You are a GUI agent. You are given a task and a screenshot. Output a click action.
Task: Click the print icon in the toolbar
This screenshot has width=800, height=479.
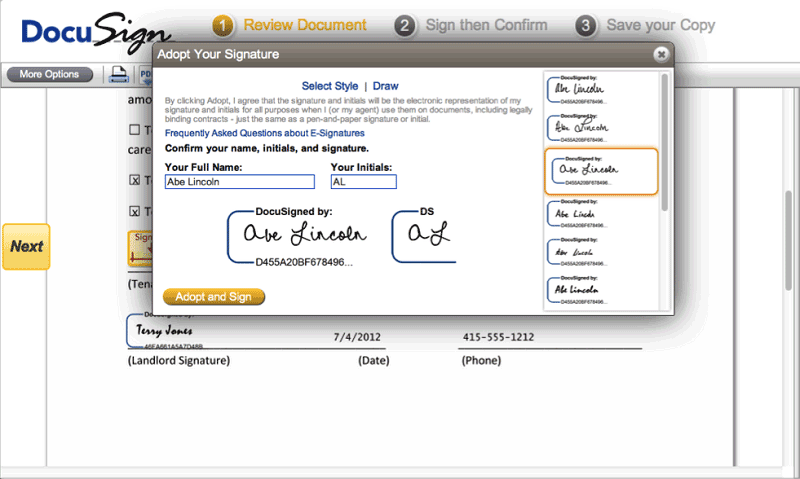pyautogui.click(x=119, y=74)
